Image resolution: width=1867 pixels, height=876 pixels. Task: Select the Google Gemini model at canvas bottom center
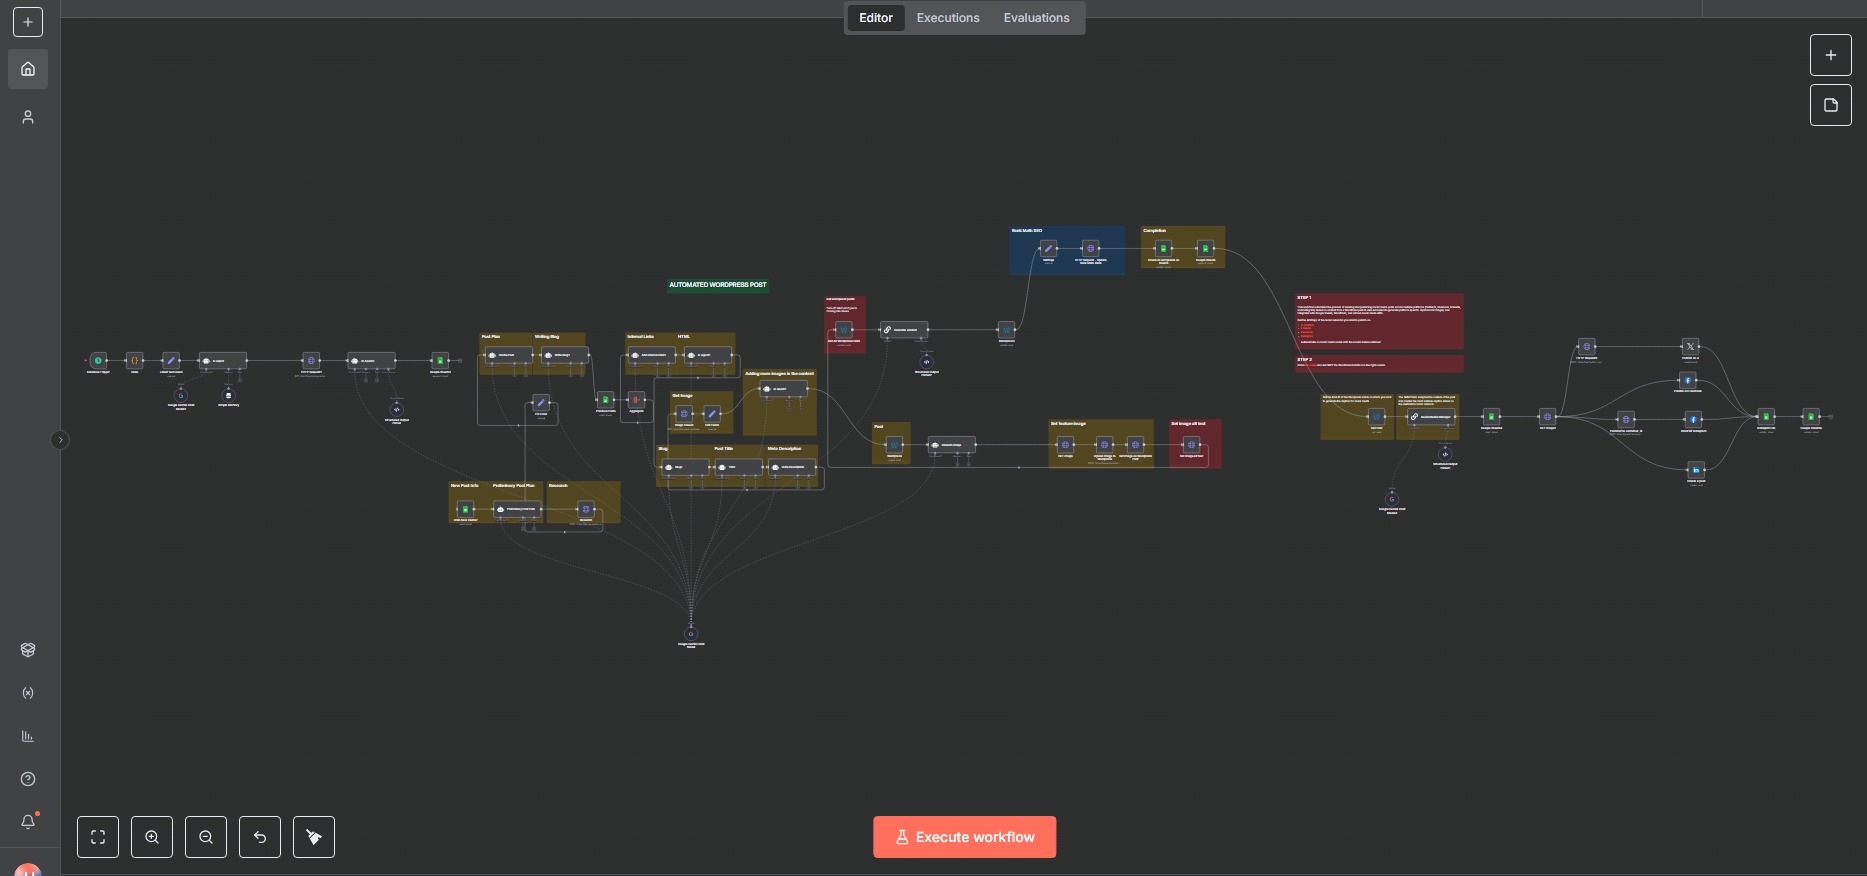click(x=690, y=634)
